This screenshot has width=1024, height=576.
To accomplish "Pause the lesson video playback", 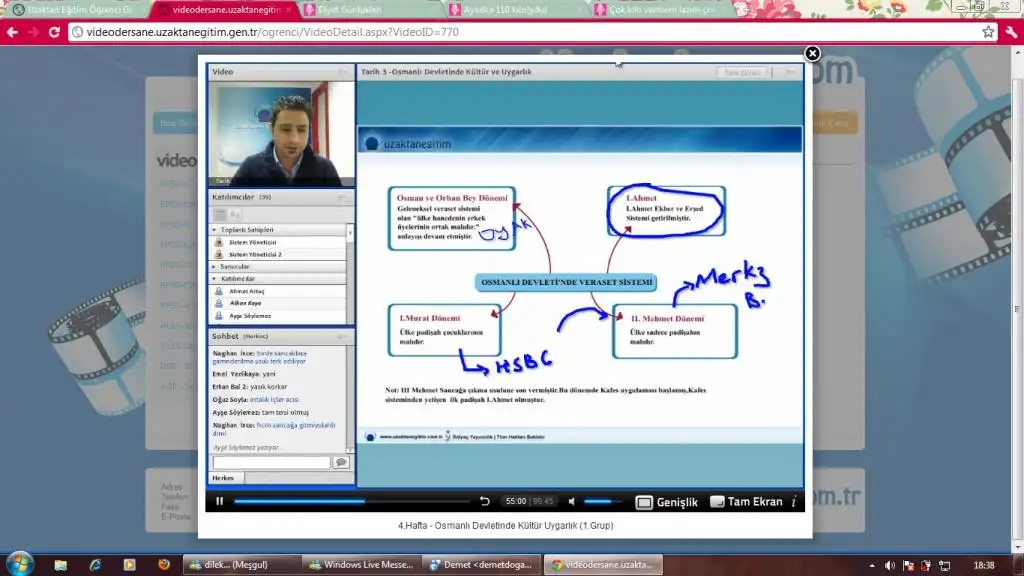I will tap(220, 501).
